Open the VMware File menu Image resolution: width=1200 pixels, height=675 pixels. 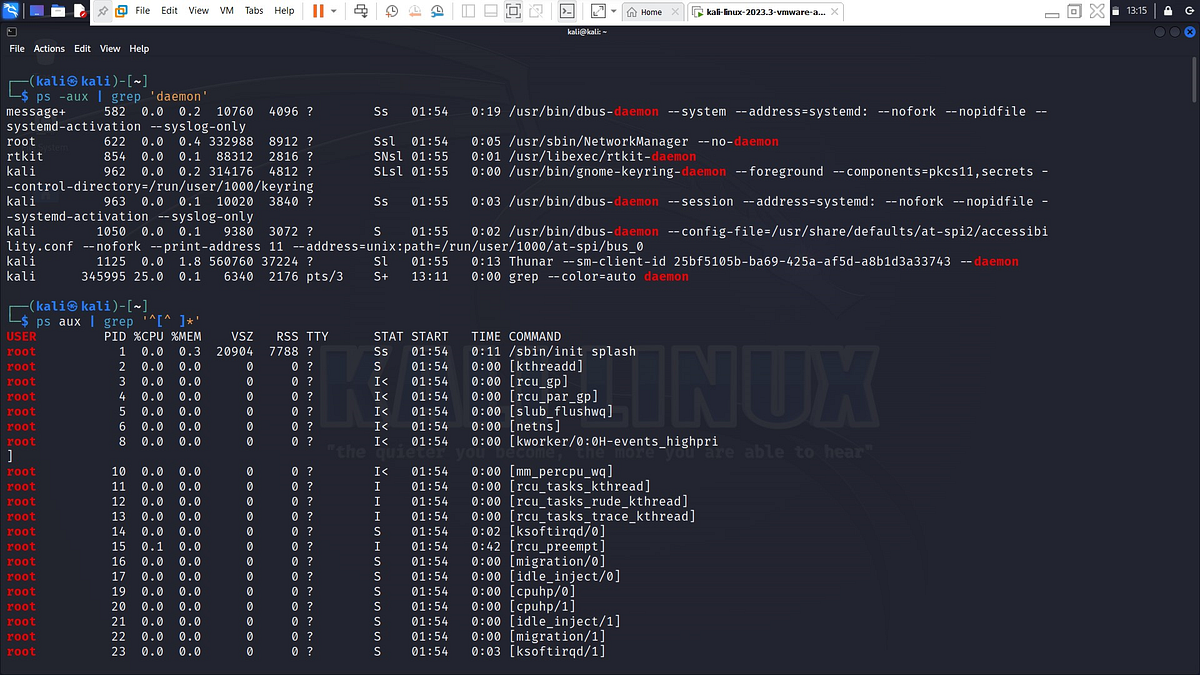click(142, 11)
